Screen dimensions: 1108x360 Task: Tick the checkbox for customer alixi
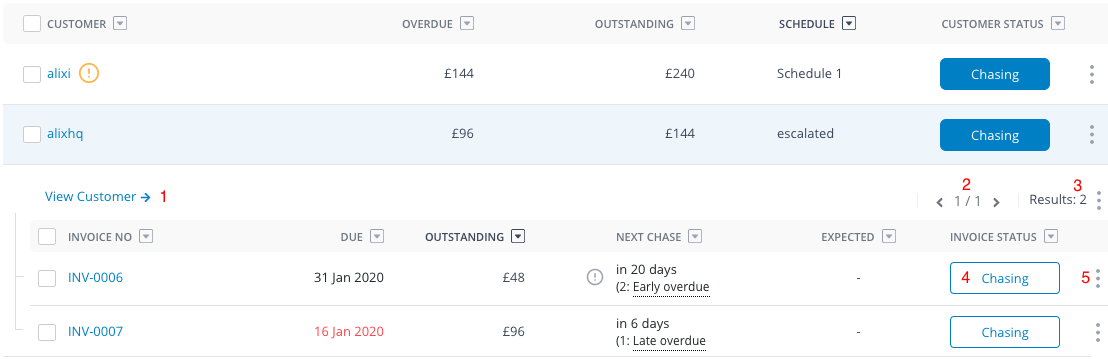[32, 74]
